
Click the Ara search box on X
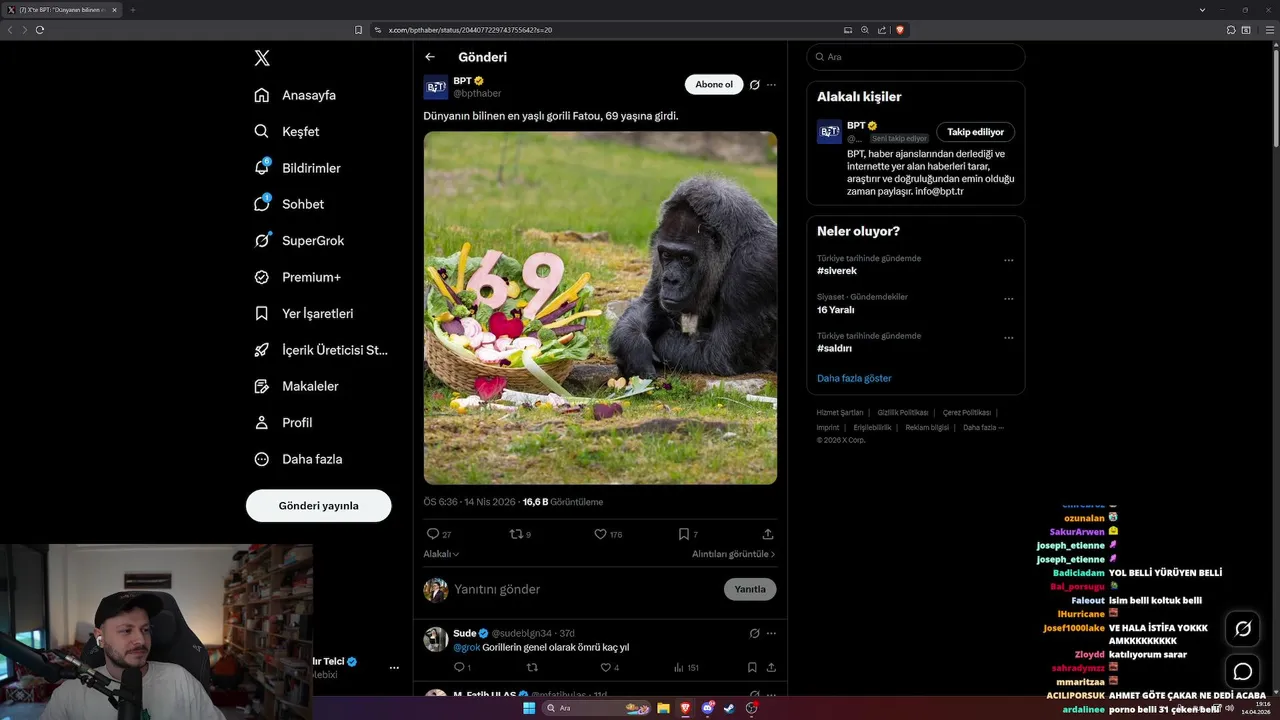(916, 57)
